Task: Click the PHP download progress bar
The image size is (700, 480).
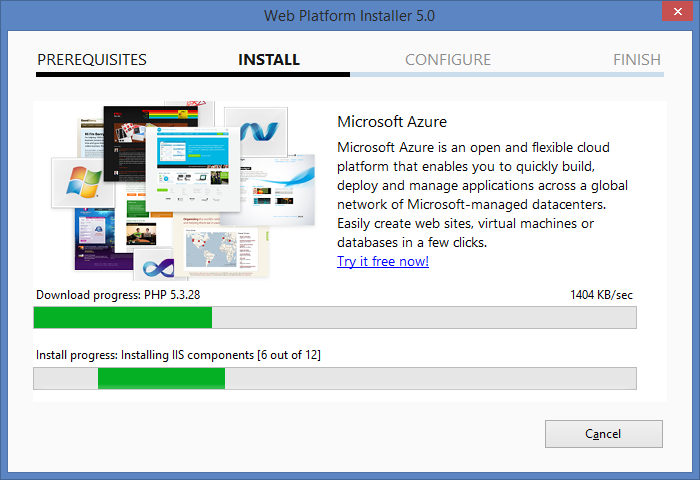Action: point(335,317)
